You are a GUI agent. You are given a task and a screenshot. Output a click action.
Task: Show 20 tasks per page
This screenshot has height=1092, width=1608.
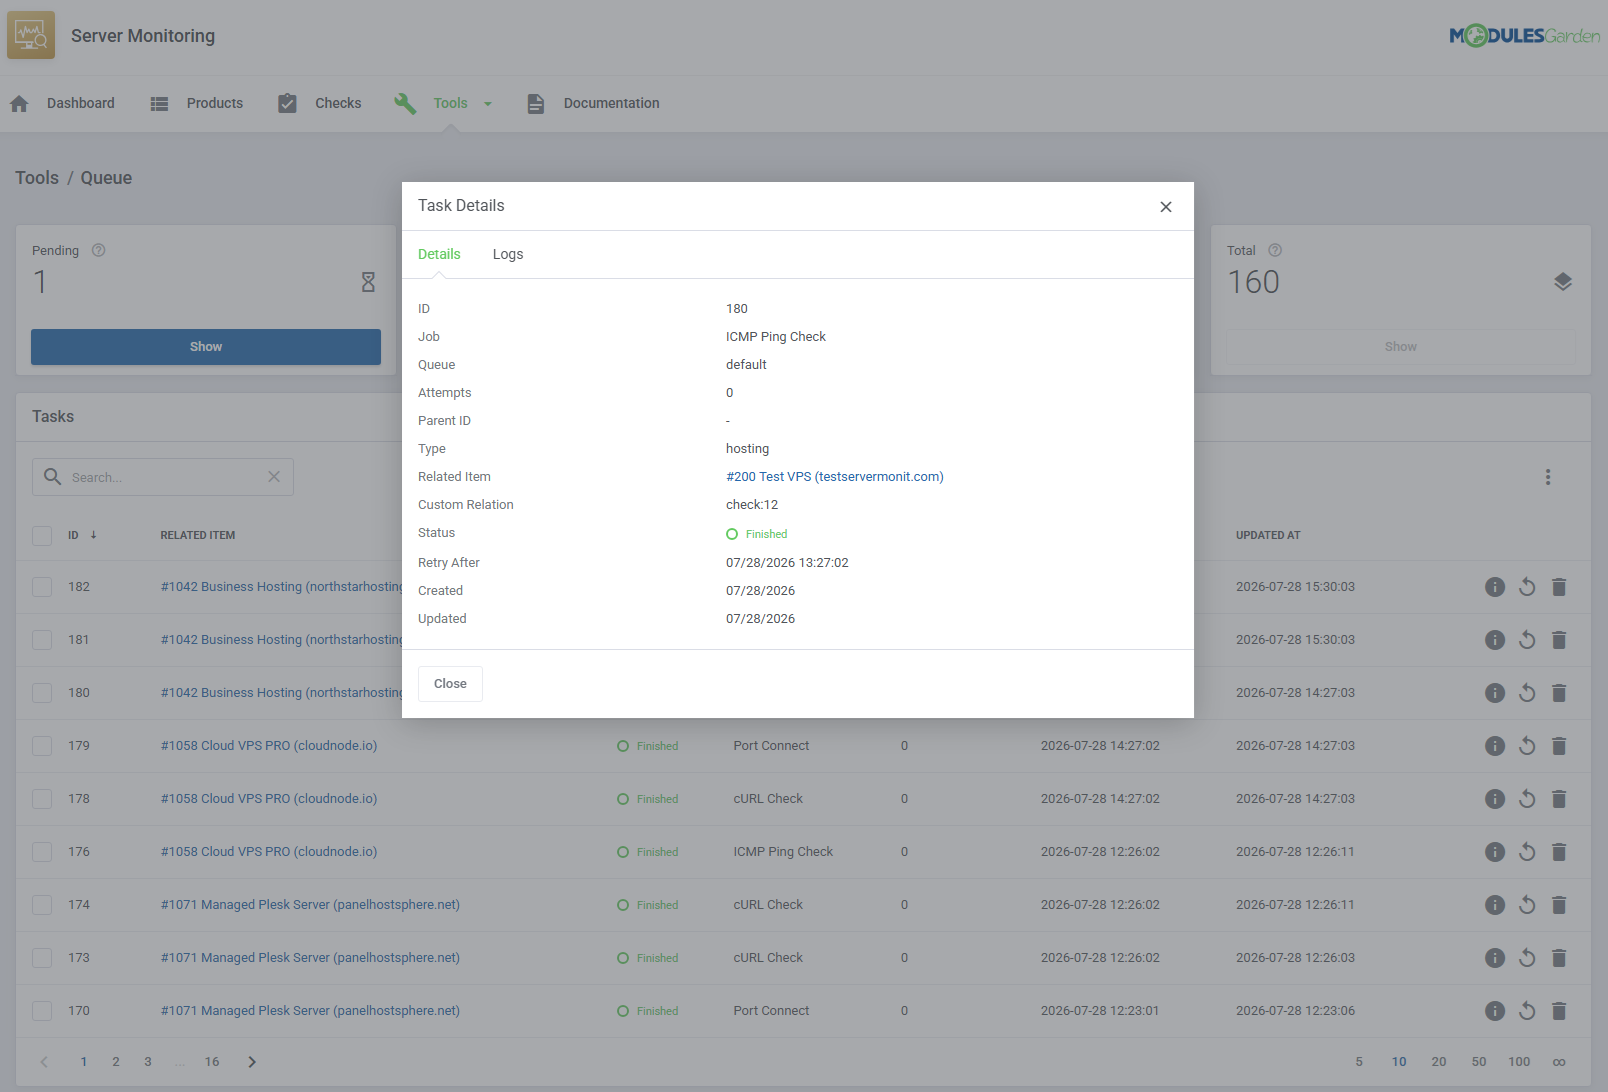pyautogui.click(x=1439, y=1062)
